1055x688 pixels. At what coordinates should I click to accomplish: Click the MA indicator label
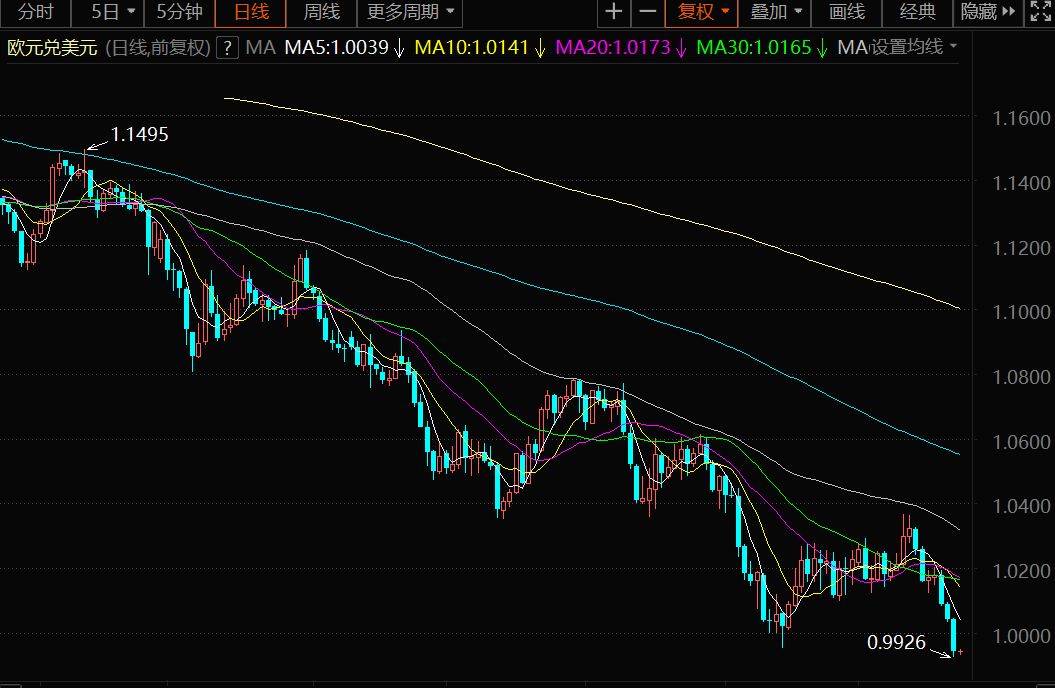point(260,48)
